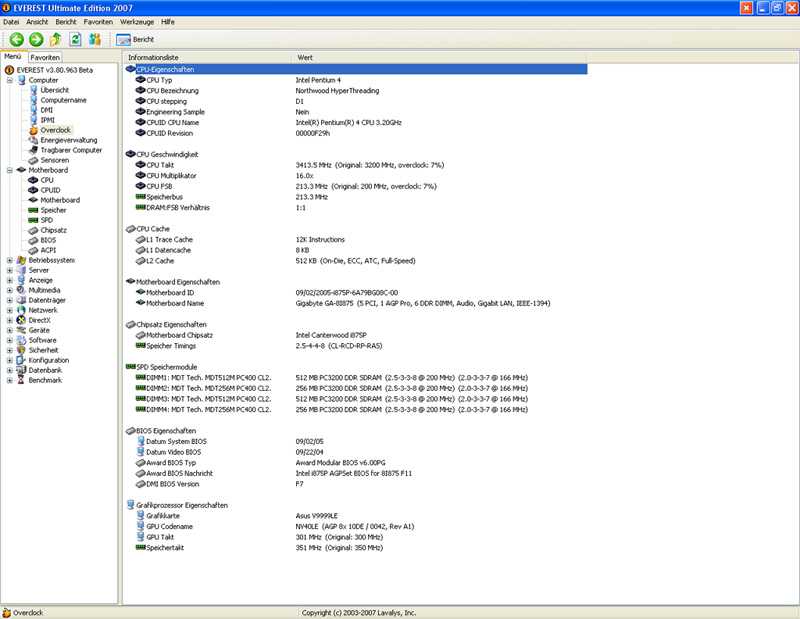Screen dimensions: 800x619
Task: Click the Informationsliste column header
Action: point(207,58)
